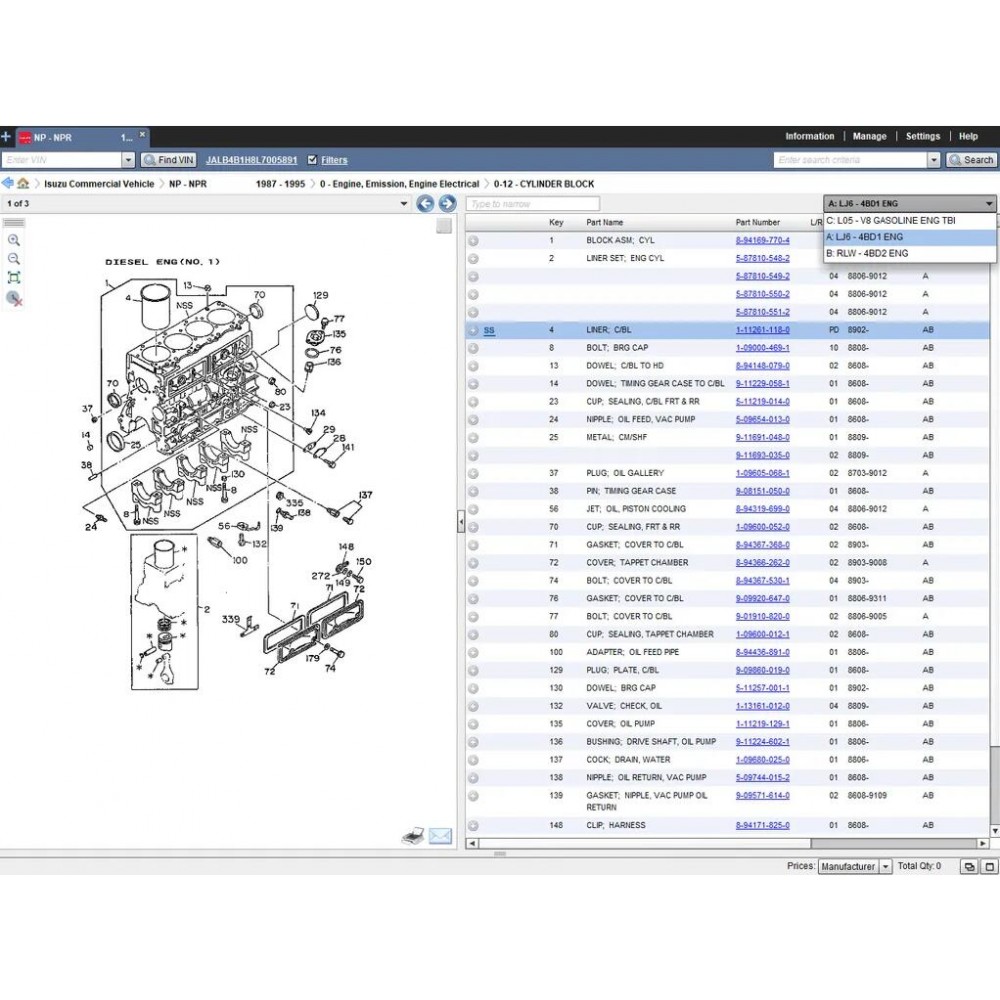Open the Settings menu
Screen dimensions: 1000x1000
[x=922, y=137]
